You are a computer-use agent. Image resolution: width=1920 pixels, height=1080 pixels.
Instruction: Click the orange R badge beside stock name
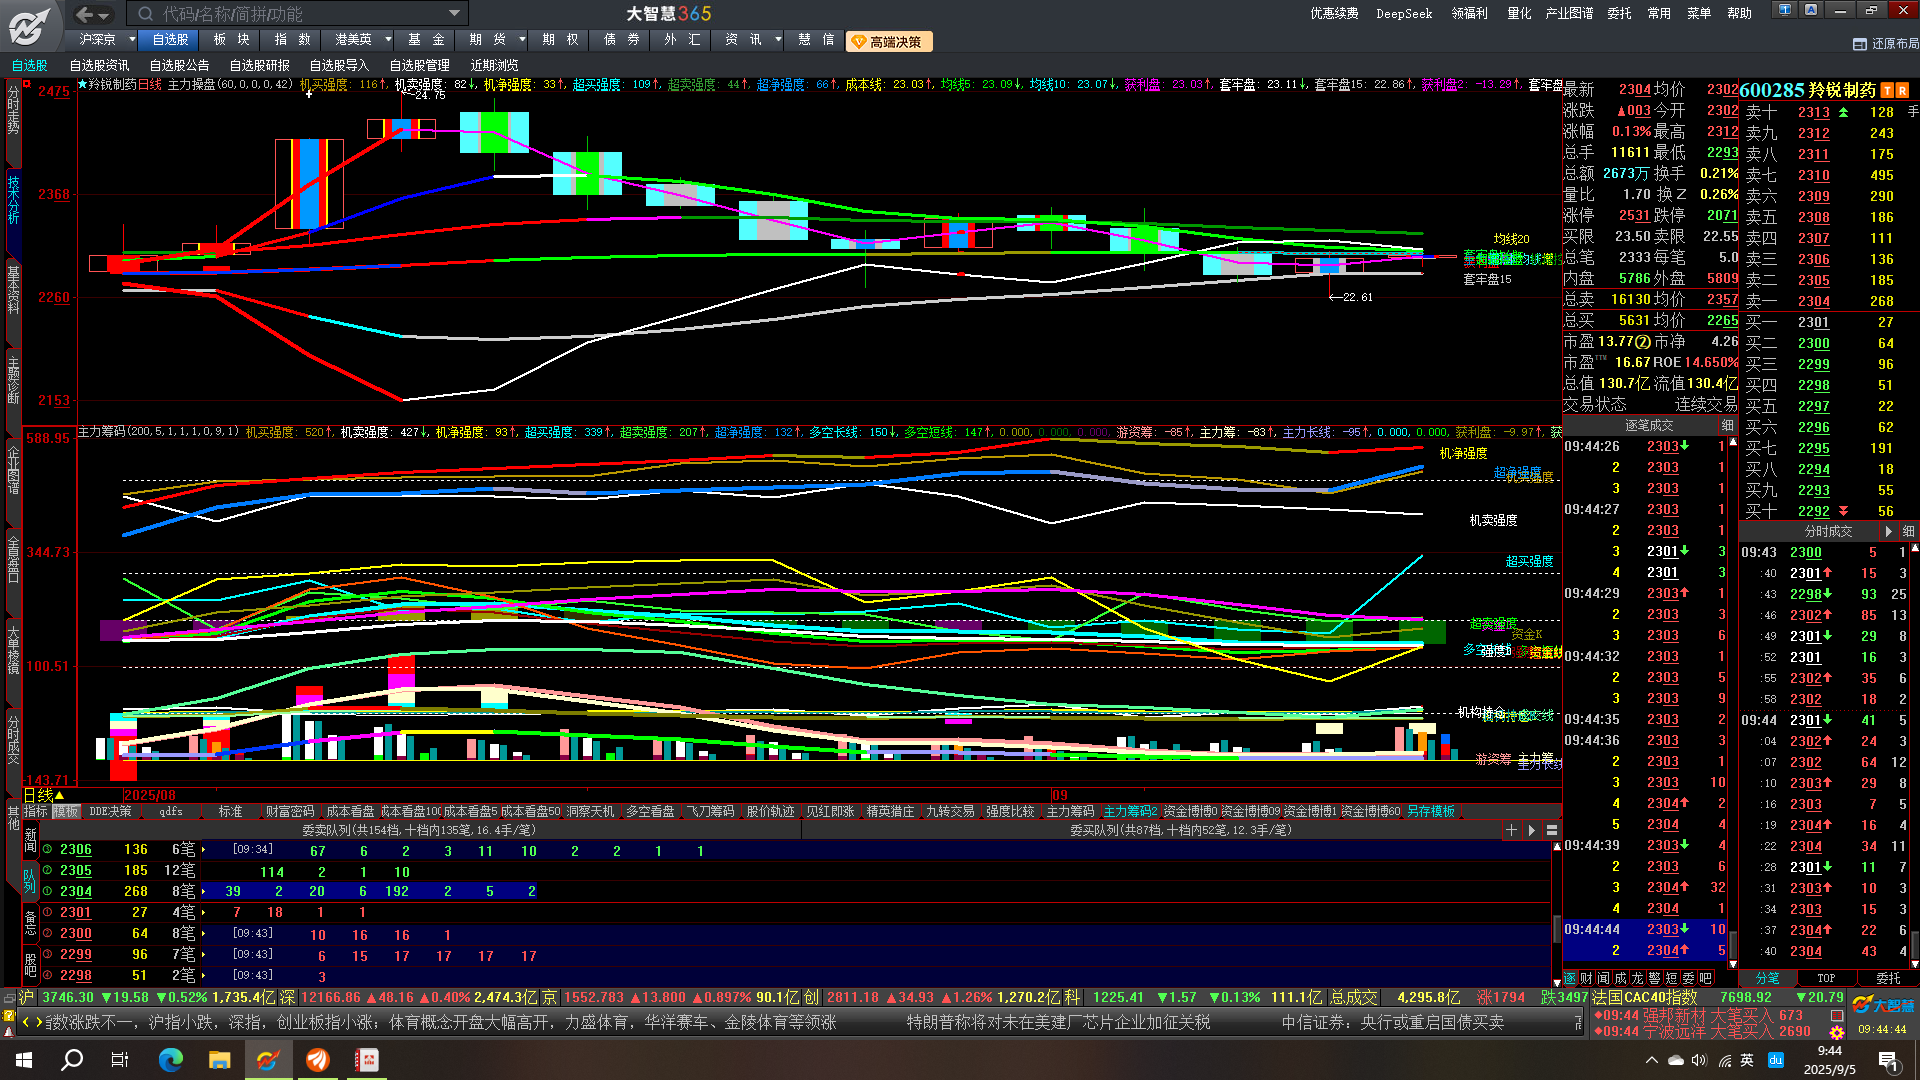pos(1902,90)
